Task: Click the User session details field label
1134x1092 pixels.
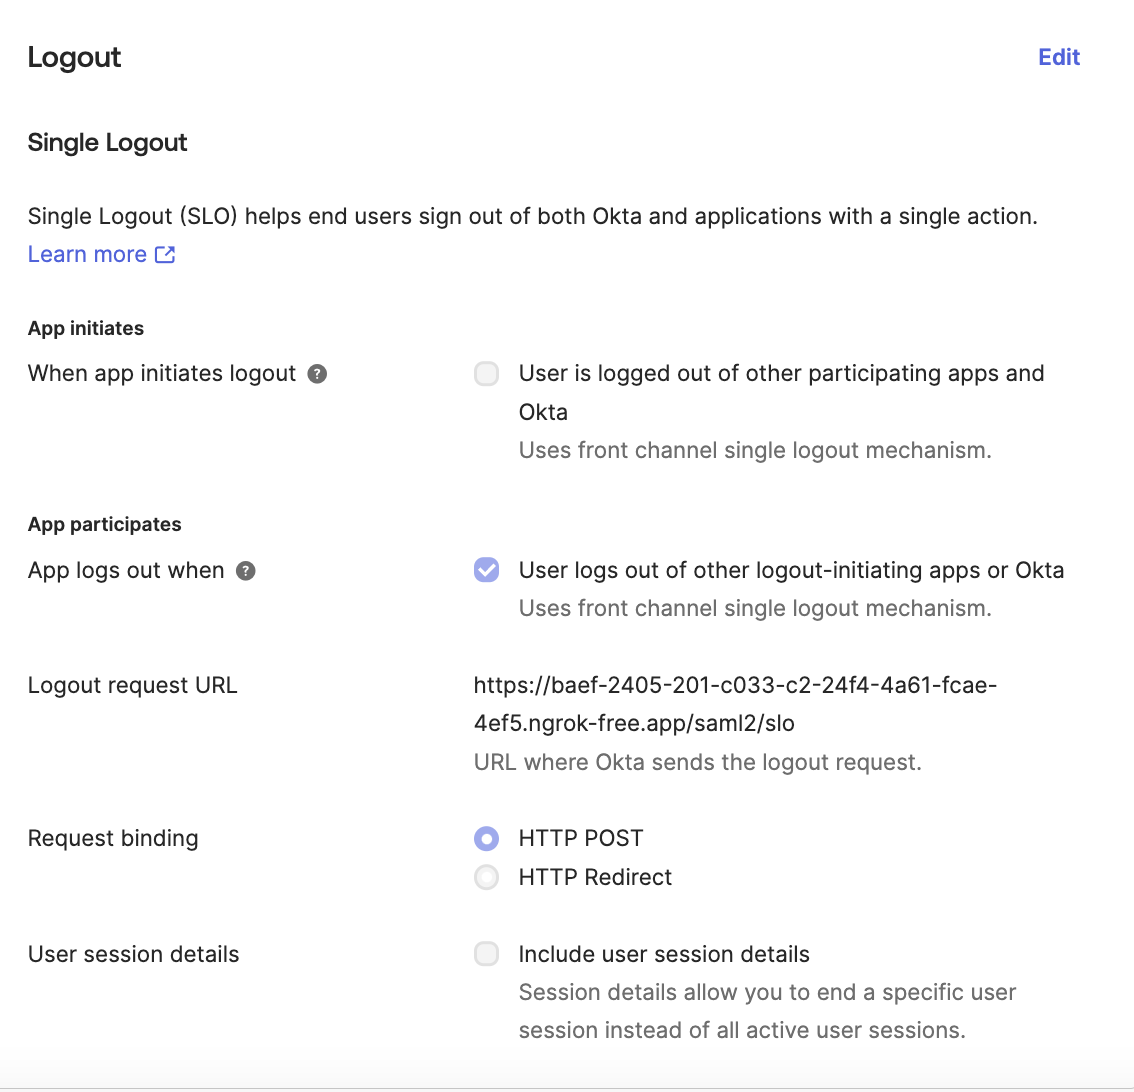Action: pos(134,954)
